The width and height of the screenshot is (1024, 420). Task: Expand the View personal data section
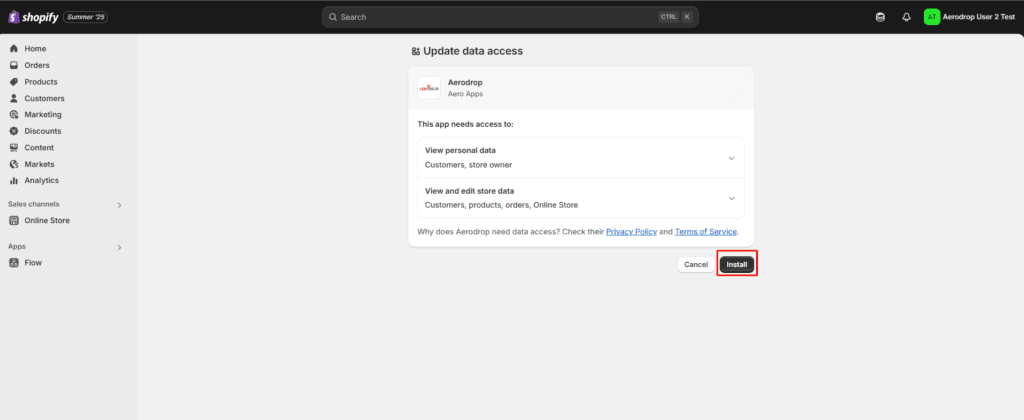coord(731,158)
